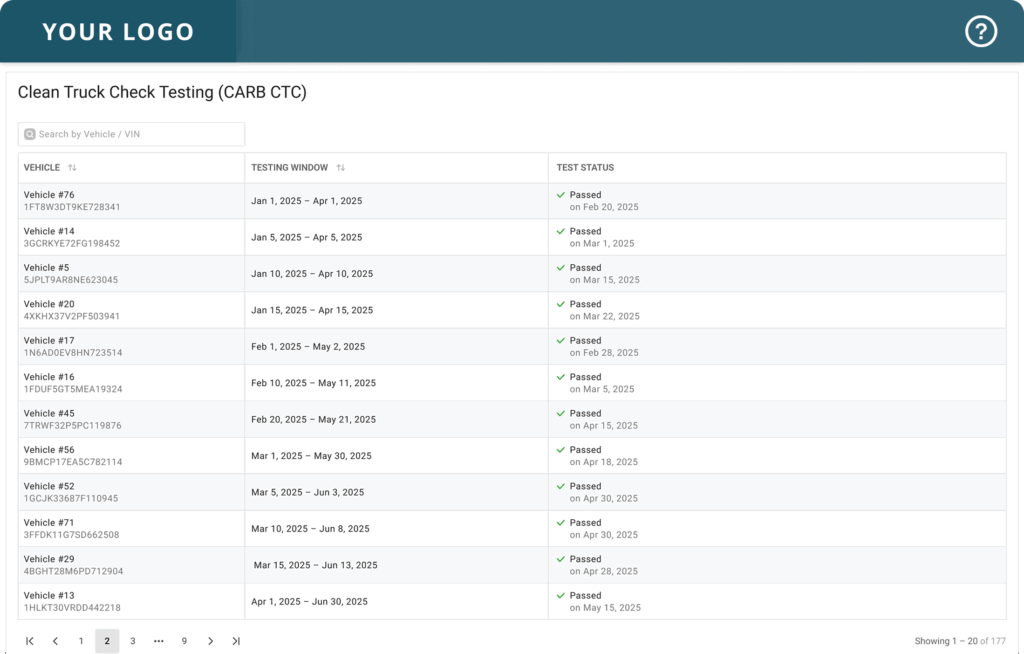Select the Vehicle #76 name
This screenshot has height=654, width=1024.
tap(49, 195)
